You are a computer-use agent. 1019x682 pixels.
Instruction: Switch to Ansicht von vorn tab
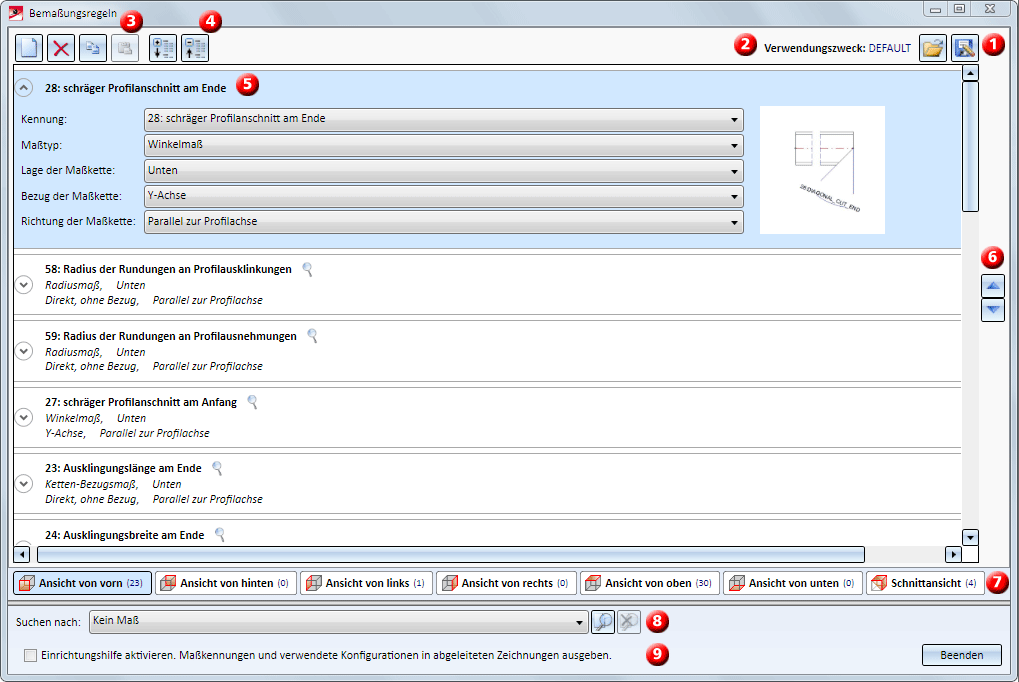point(83,583)
